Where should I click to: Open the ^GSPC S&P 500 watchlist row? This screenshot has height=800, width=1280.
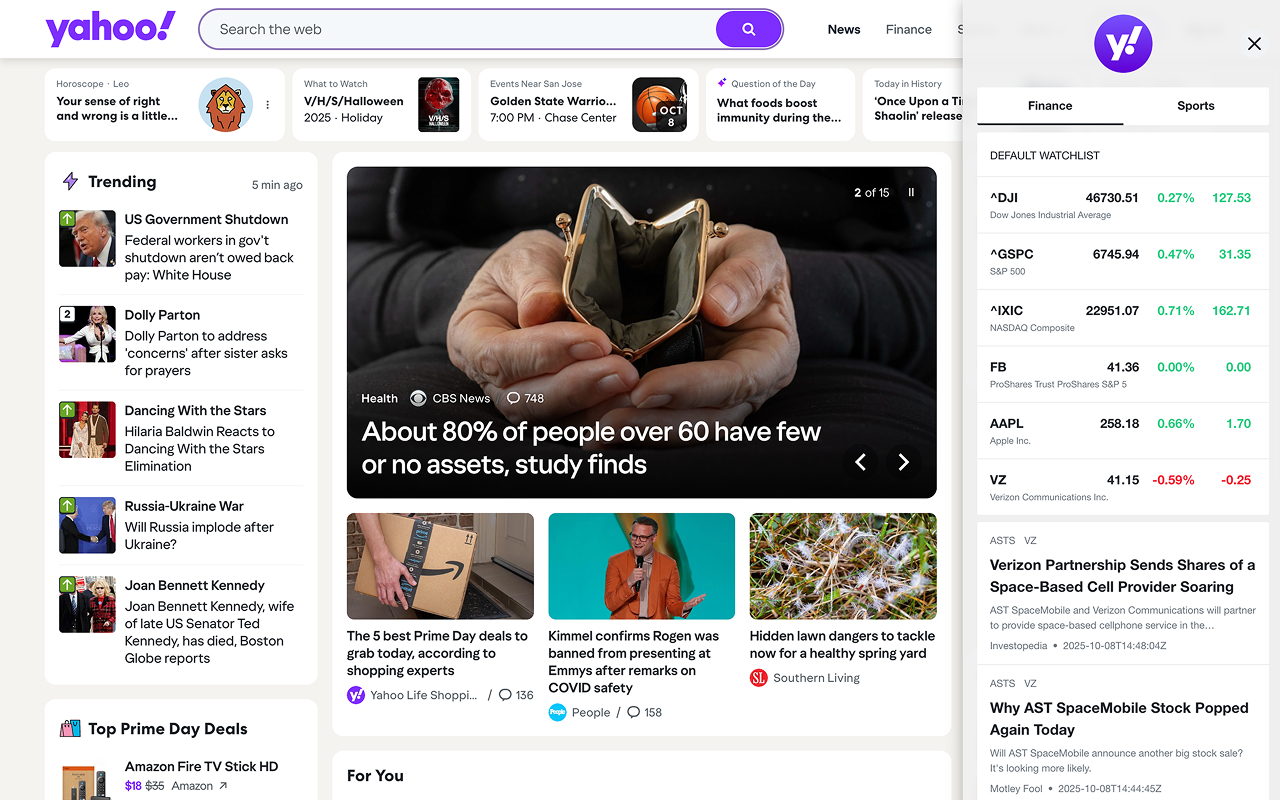point(1123,262)
